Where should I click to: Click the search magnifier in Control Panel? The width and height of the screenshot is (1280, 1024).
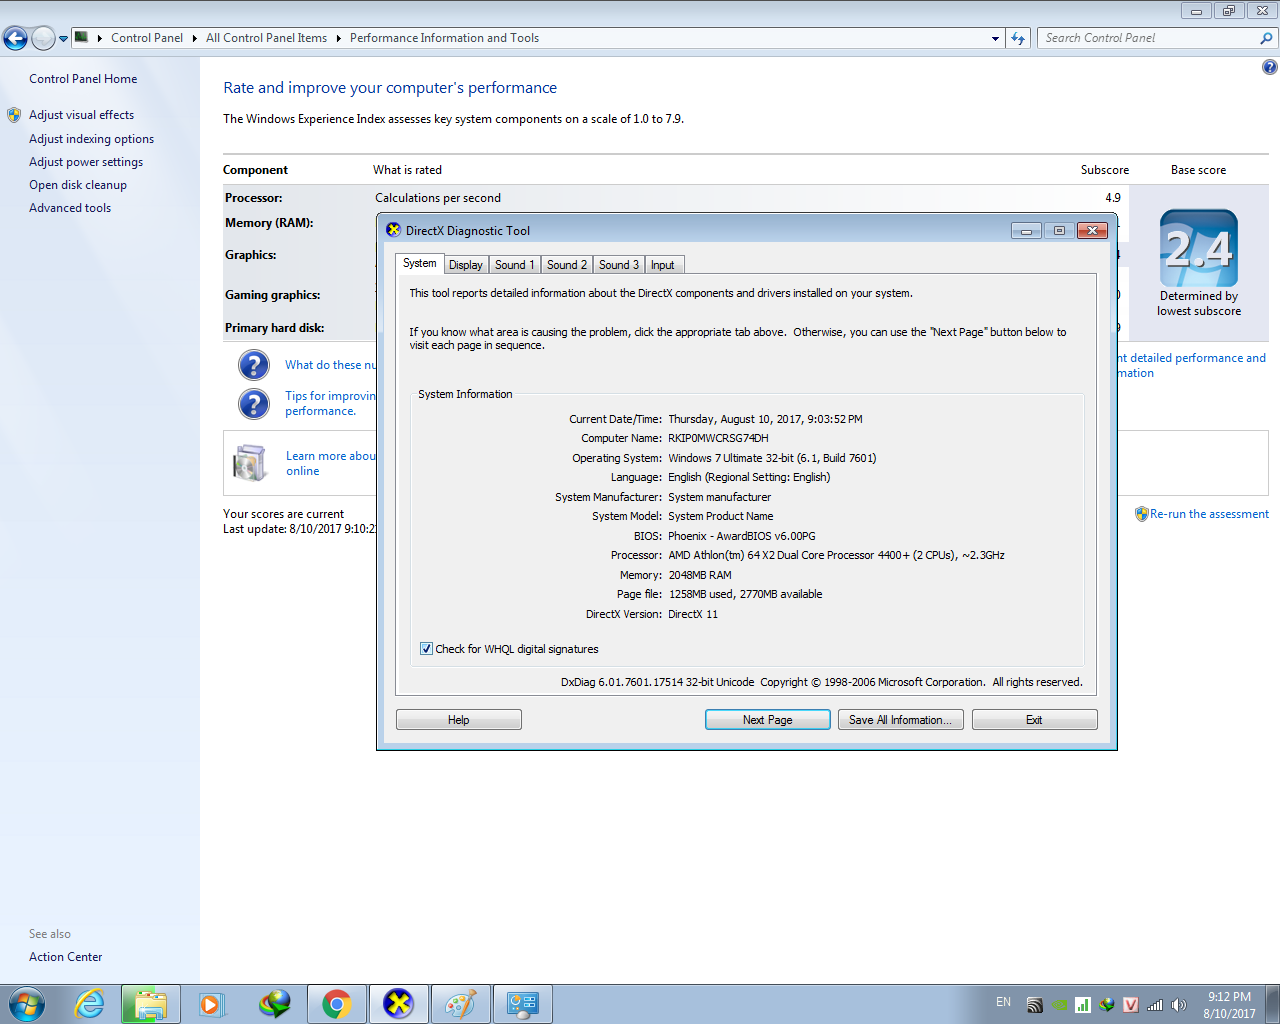(1266, 38)
